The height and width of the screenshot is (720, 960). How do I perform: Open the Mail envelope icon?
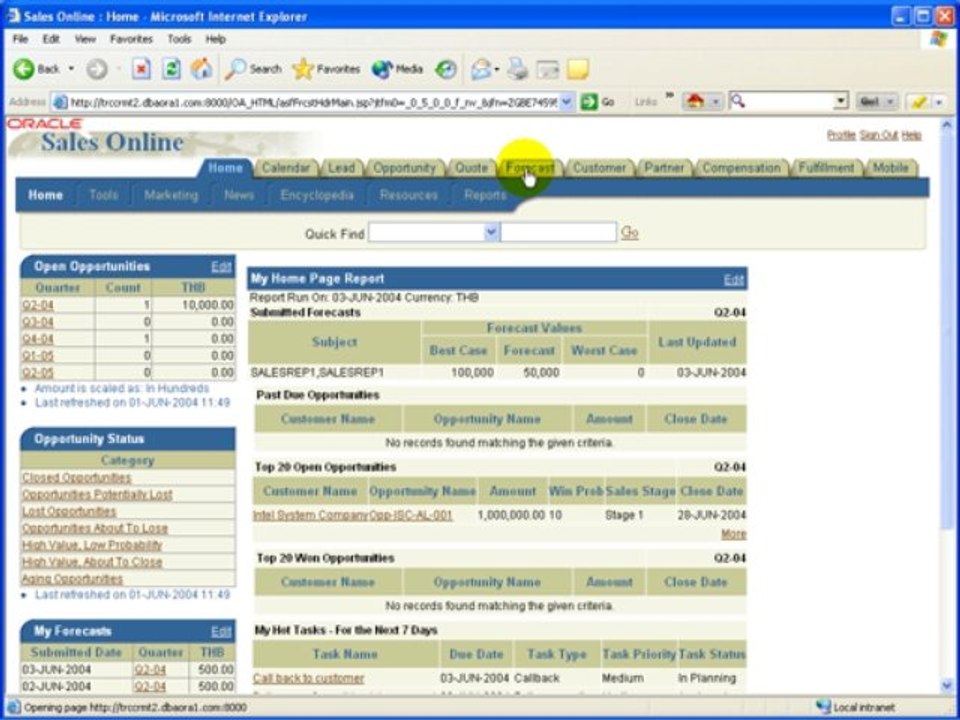481,69
